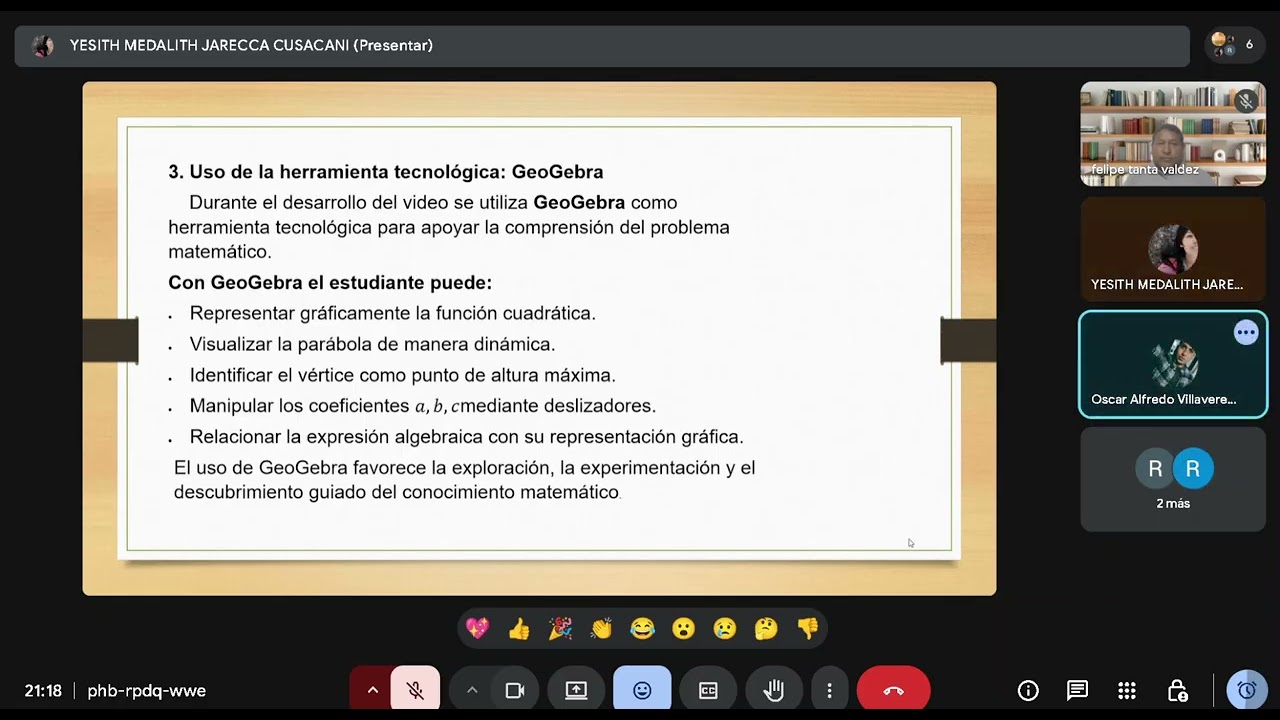Send the sparkling heart reaction
Viewport: 1280px width, 720px height.
click(478, 628)
